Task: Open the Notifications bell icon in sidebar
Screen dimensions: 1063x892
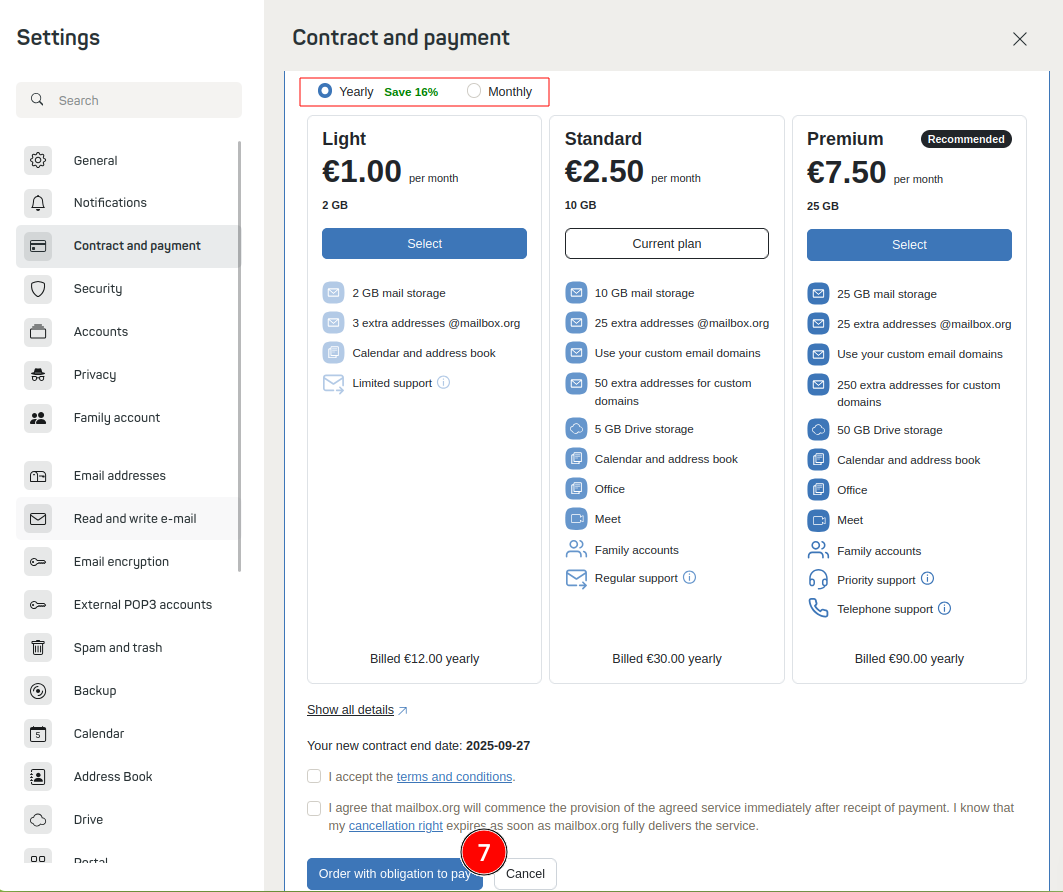Action: click(37, 202)
